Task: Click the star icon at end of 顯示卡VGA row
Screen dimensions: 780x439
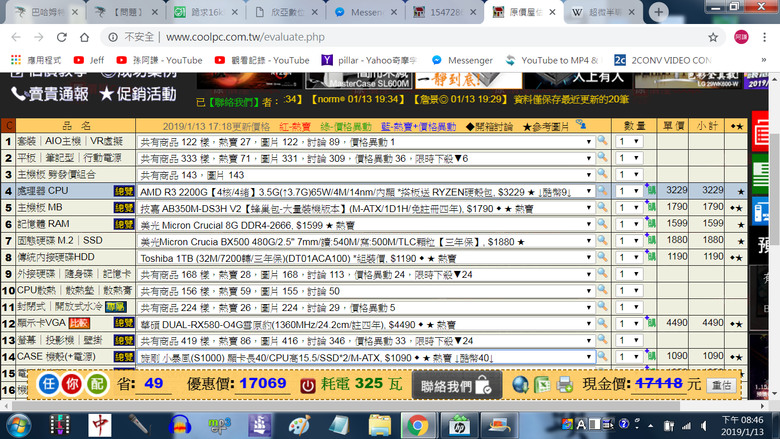Action: (x=737, y=324)
